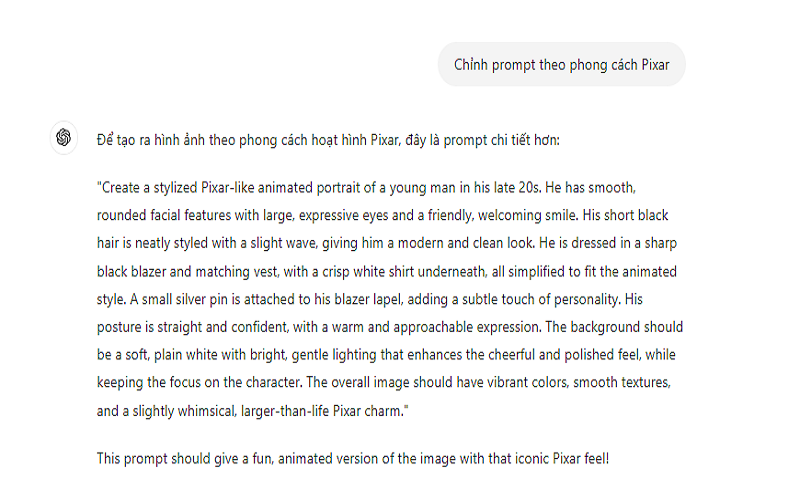Viewport: 800px width, 500px height.
Task: Click the word "Pixar" in the user message bubble
Action: (x=650, y=65)
